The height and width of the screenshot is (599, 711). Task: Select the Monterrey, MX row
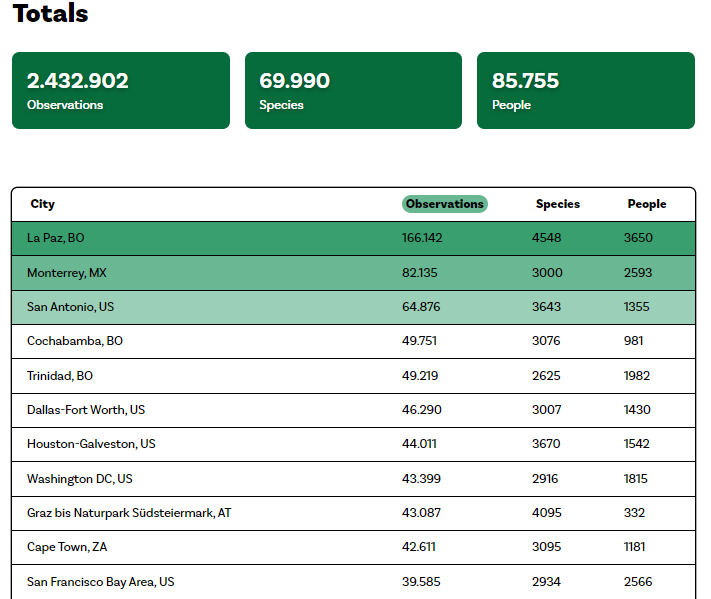click(66, 273)
